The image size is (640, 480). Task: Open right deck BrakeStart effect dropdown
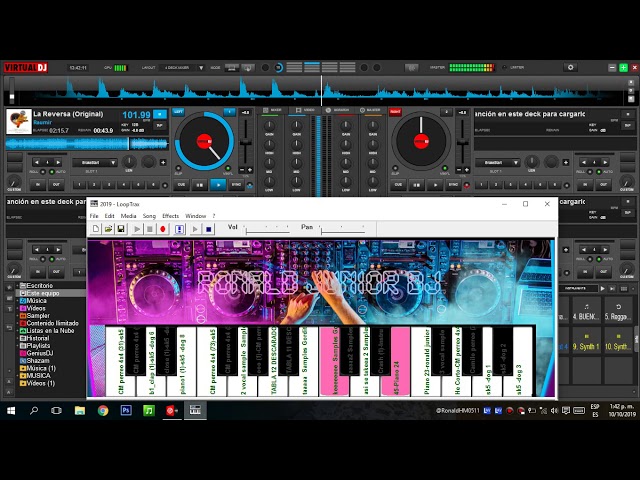(498, 162)
